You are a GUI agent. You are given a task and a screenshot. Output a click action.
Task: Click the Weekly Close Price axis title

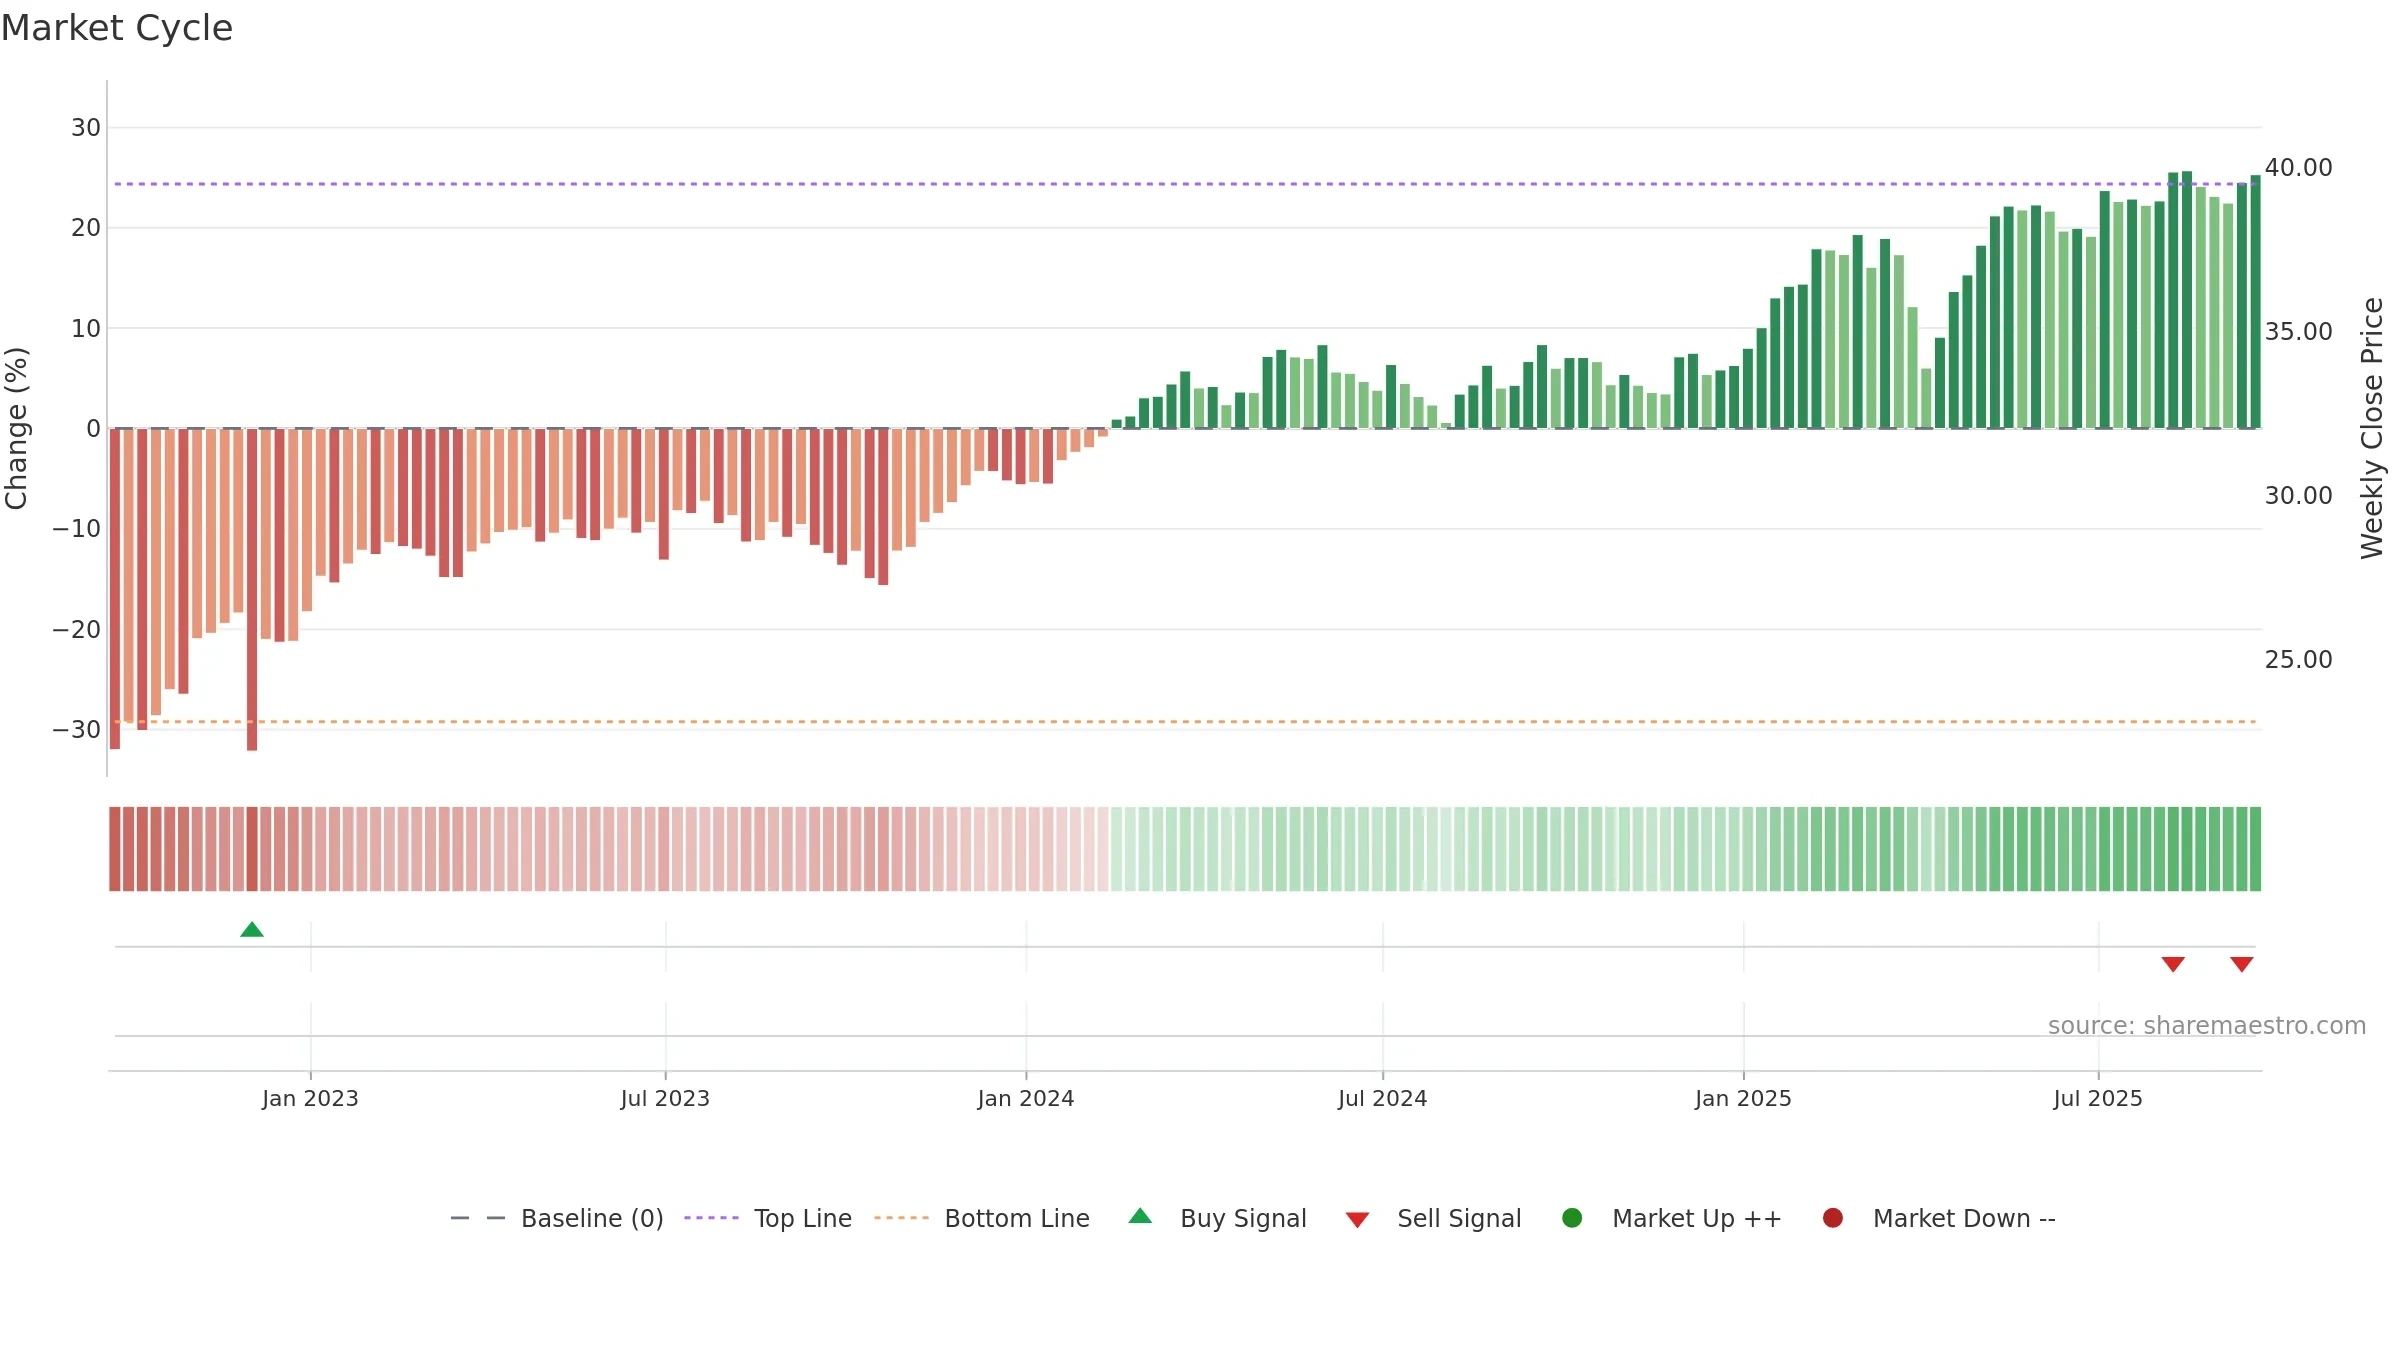[2372, 428]
